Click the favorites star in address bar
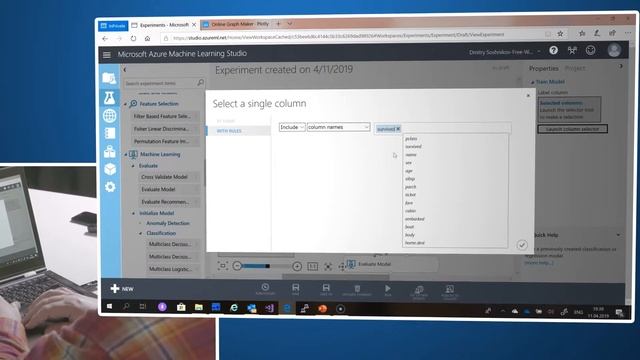The width and height of the screenshot is (640, 360). [560, 34]
